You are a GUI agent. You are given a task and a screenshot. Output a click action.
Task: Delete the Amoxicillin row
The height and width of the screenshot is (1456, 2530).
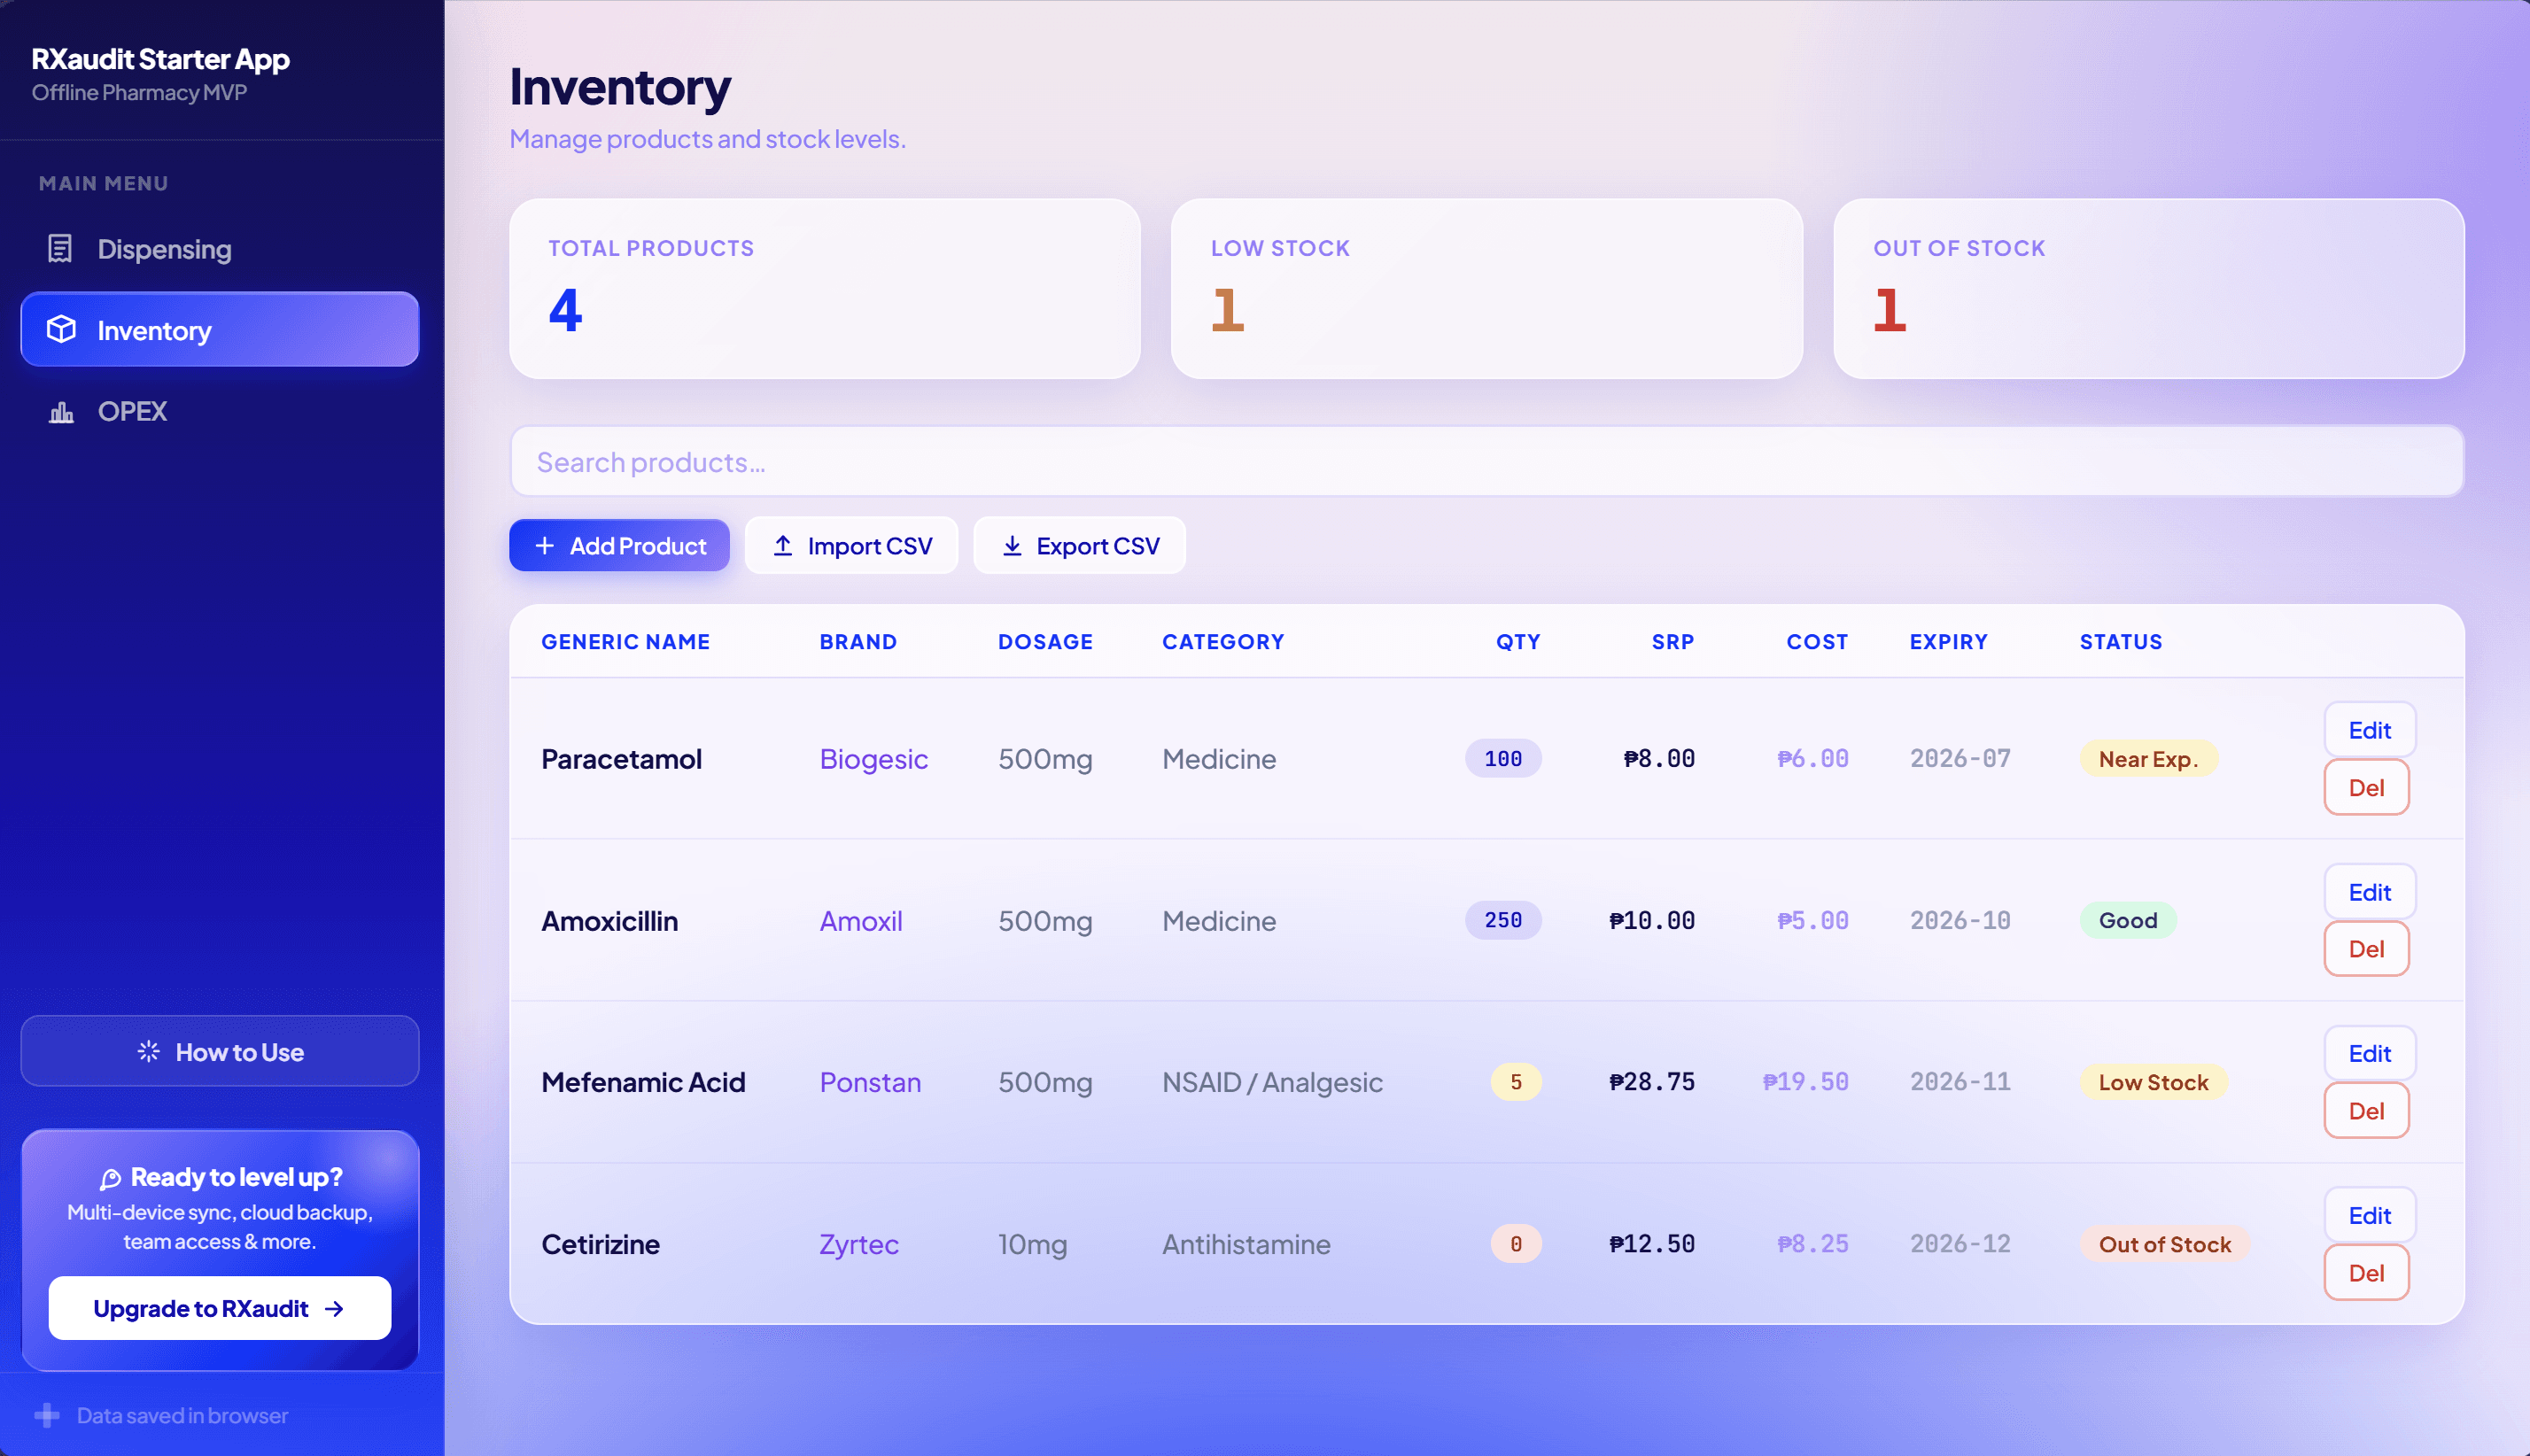coord(2366,949)
